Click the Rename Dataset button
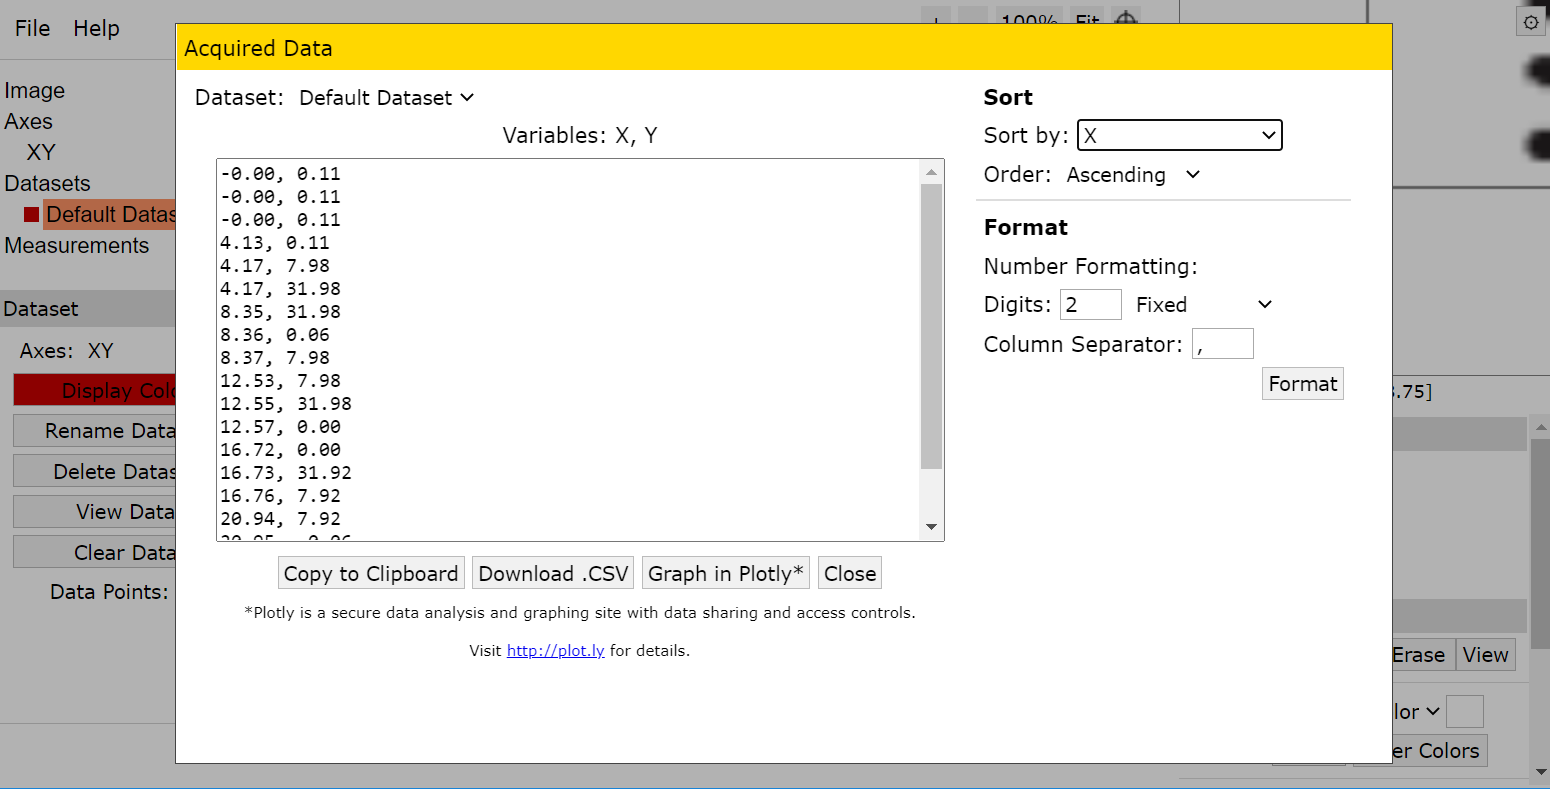The width and height of the screenshot is (1550, 789). [x=95, y=431]
